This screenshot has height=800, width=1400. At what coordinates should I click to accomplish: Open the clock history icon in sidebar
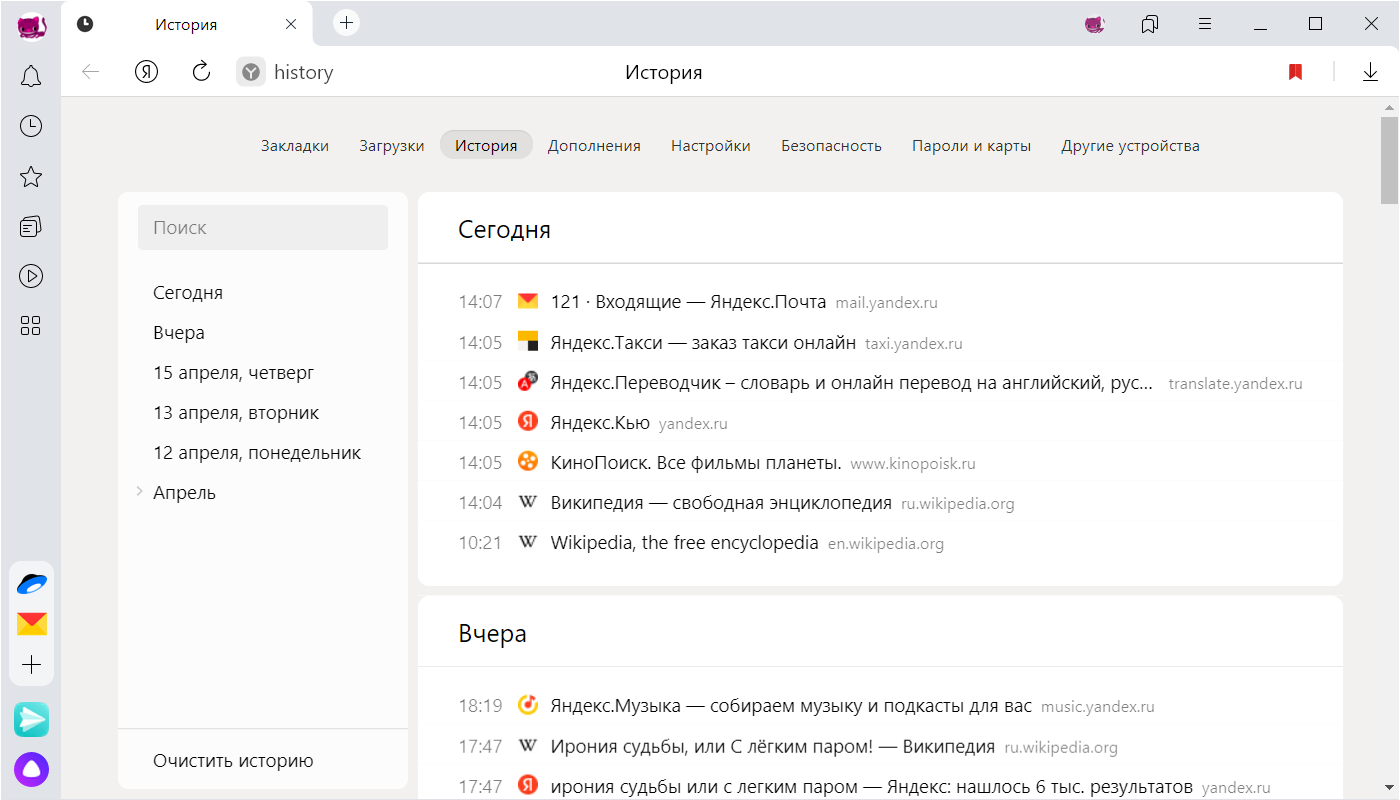(31, 126)
